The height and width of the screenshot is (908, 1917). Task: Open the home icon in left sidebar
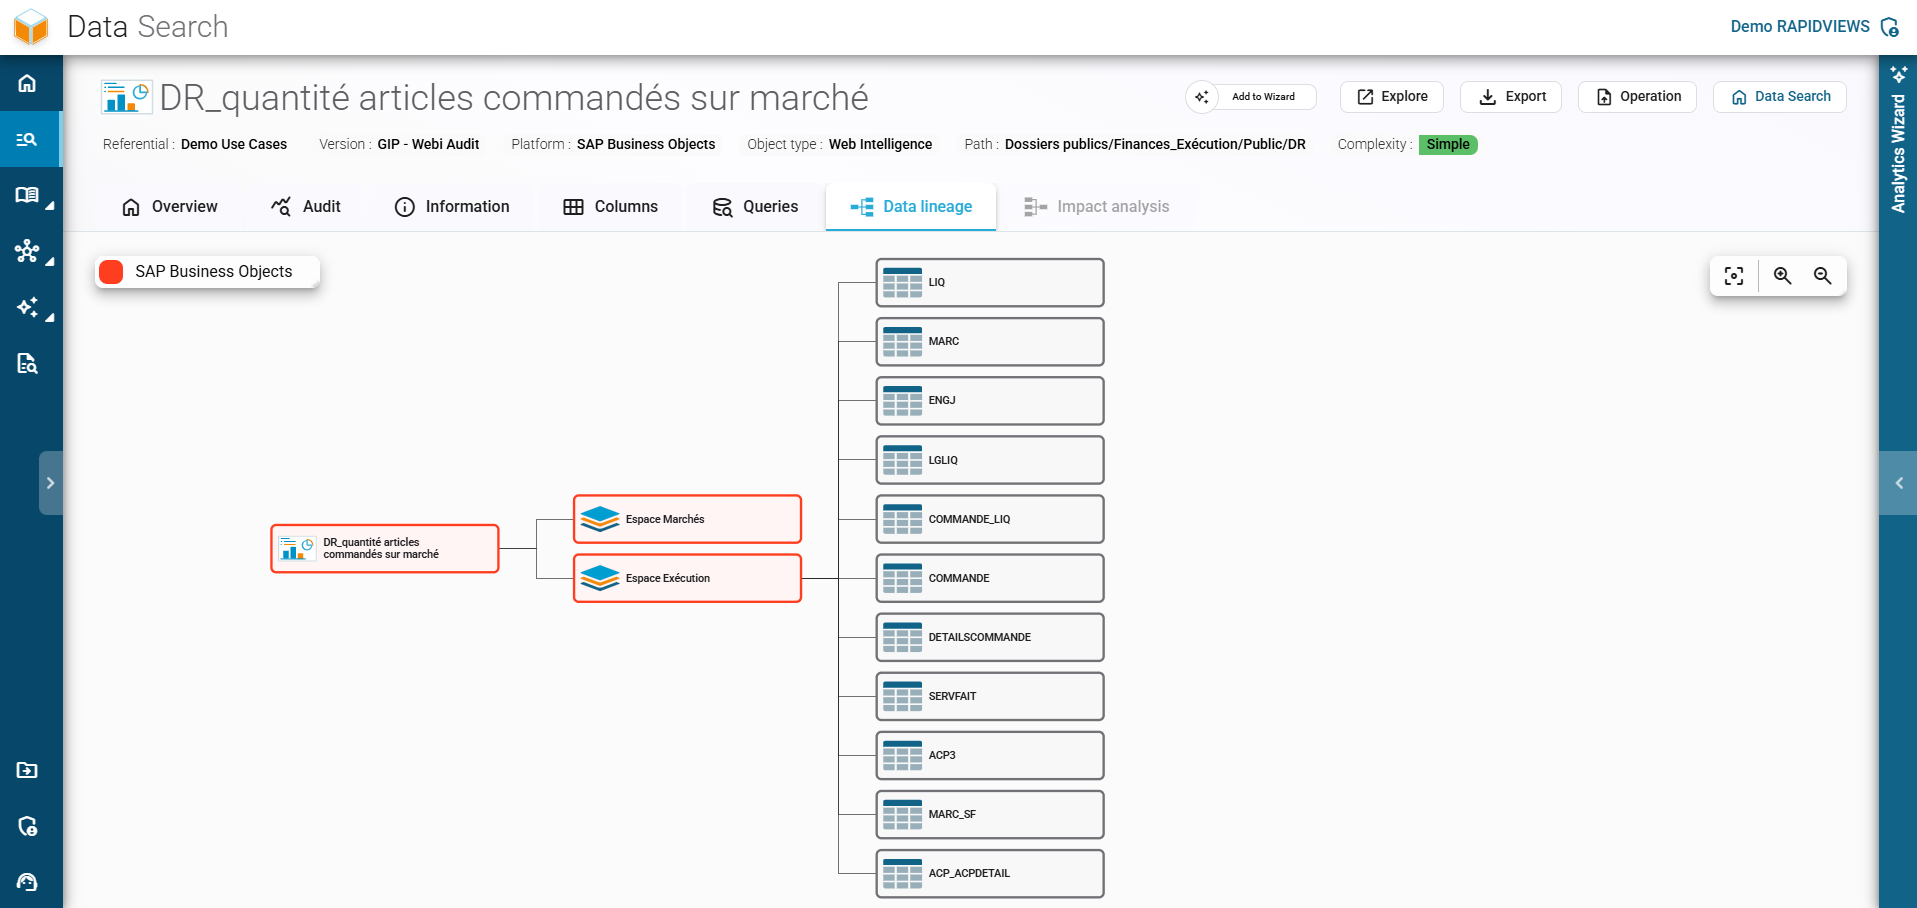click(x=27, y=83)
